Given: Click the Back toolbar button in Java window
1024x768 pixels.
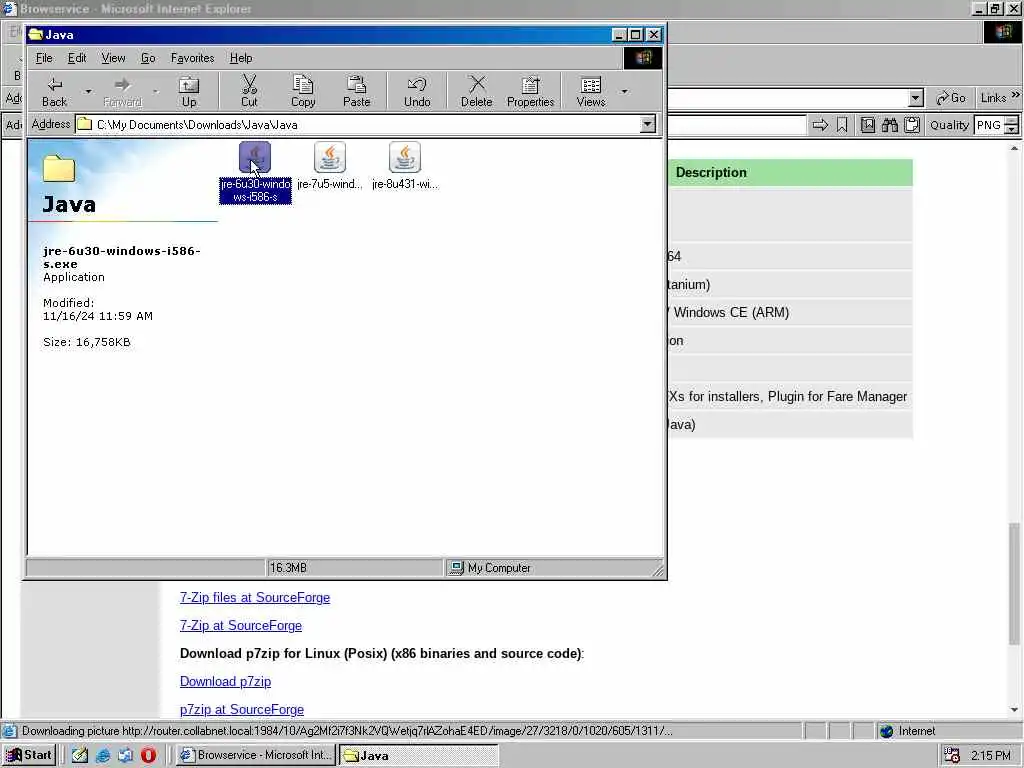Looking at the screenshot, I should point(54,91).
